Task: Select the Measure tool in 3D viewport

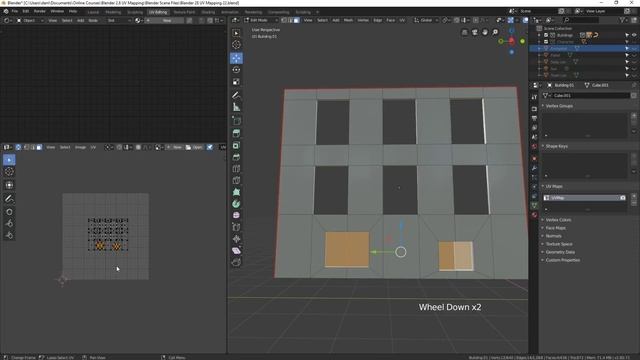Action: click(236, 107)
